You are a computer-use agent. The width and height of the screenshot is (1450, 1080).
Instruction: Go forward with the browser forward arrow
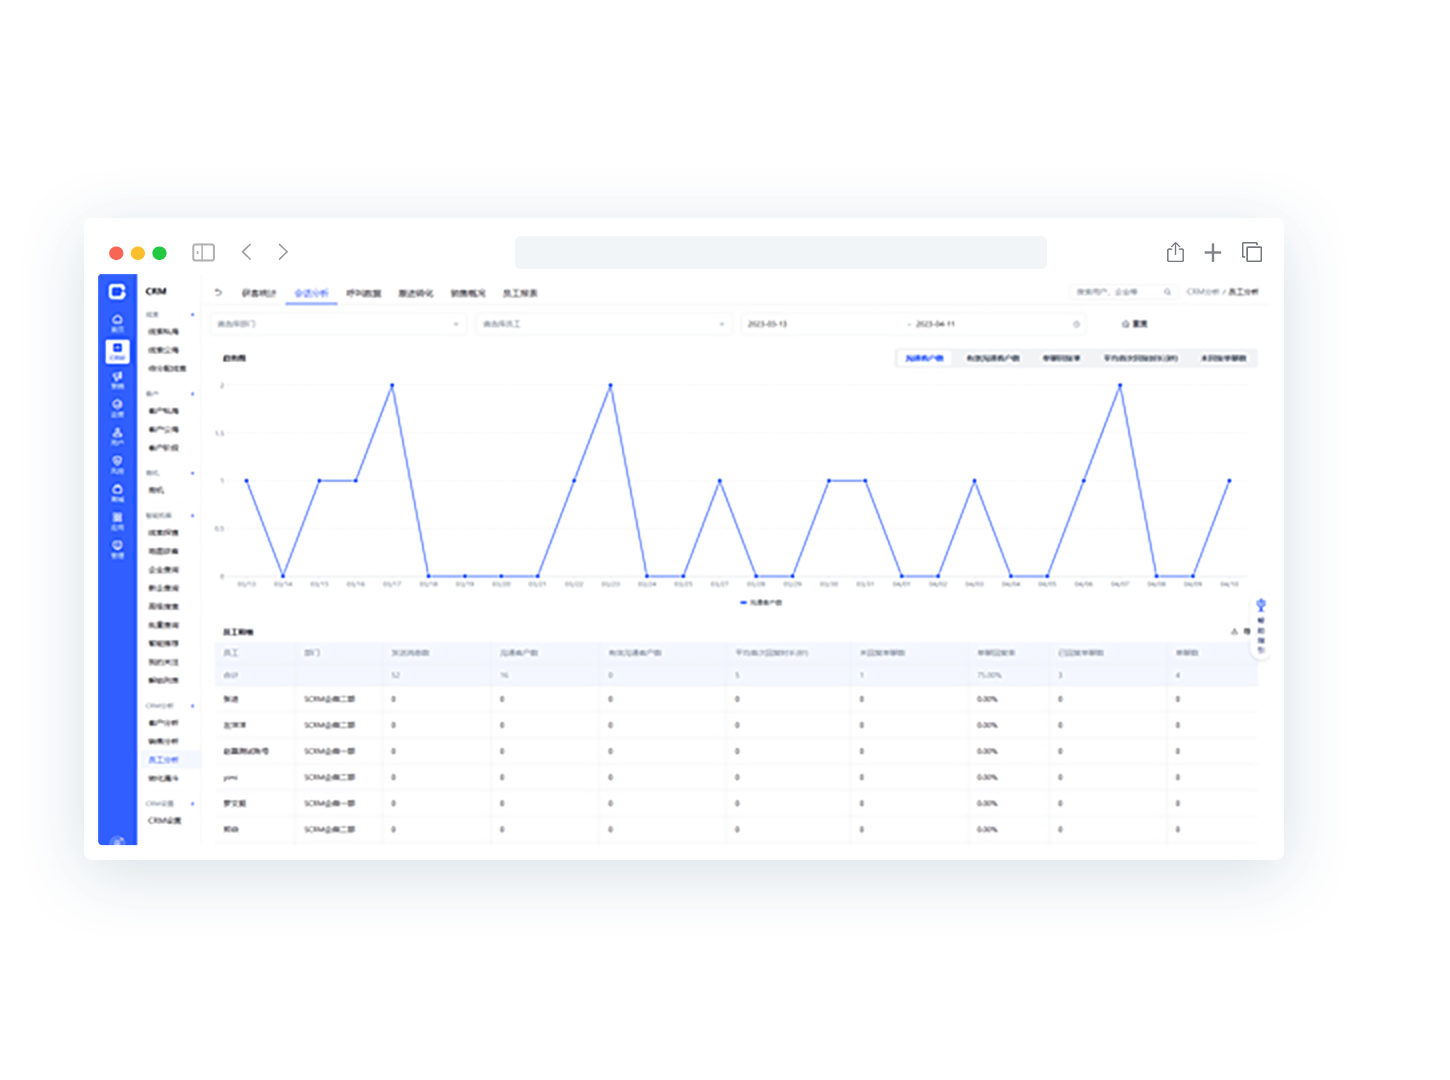click(283, 252)
